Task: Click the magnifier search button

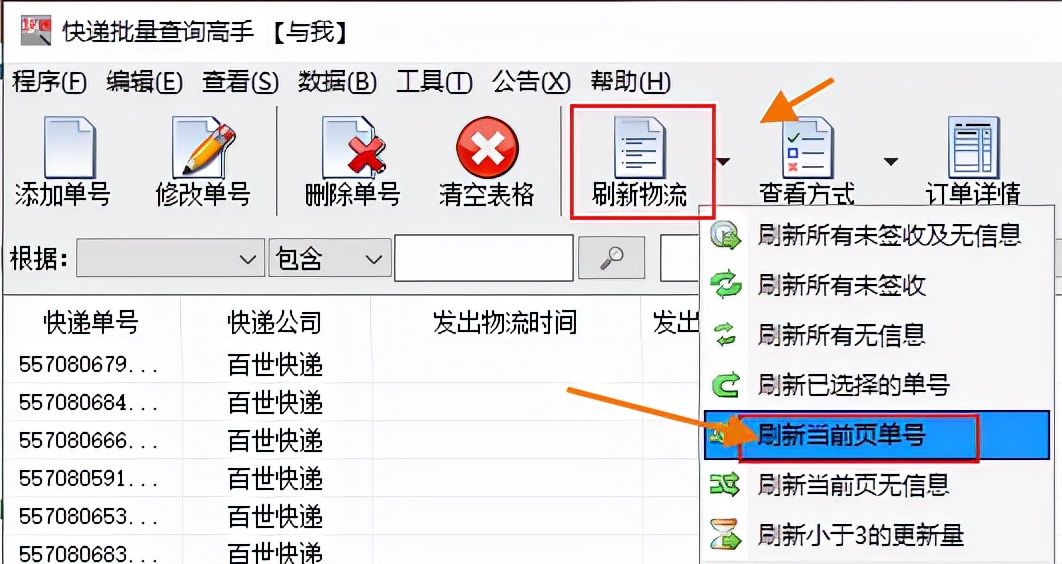Action: [x=612, y=257]
